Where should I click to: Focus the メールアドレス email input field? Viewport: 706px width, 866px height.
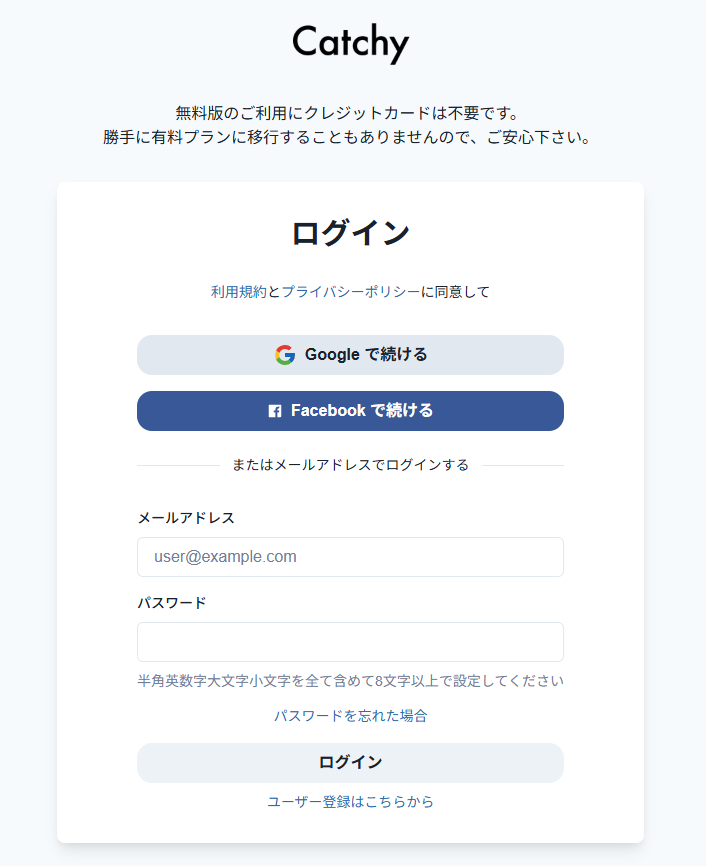[350, 557]
